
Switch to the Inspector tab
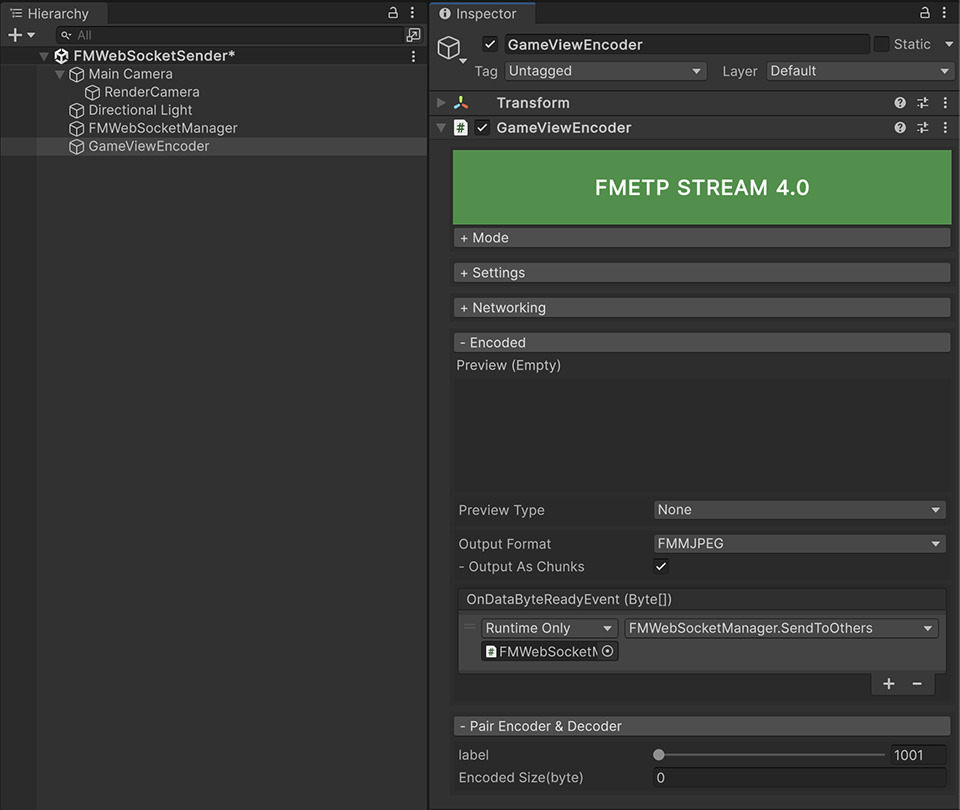click(481, 13)
